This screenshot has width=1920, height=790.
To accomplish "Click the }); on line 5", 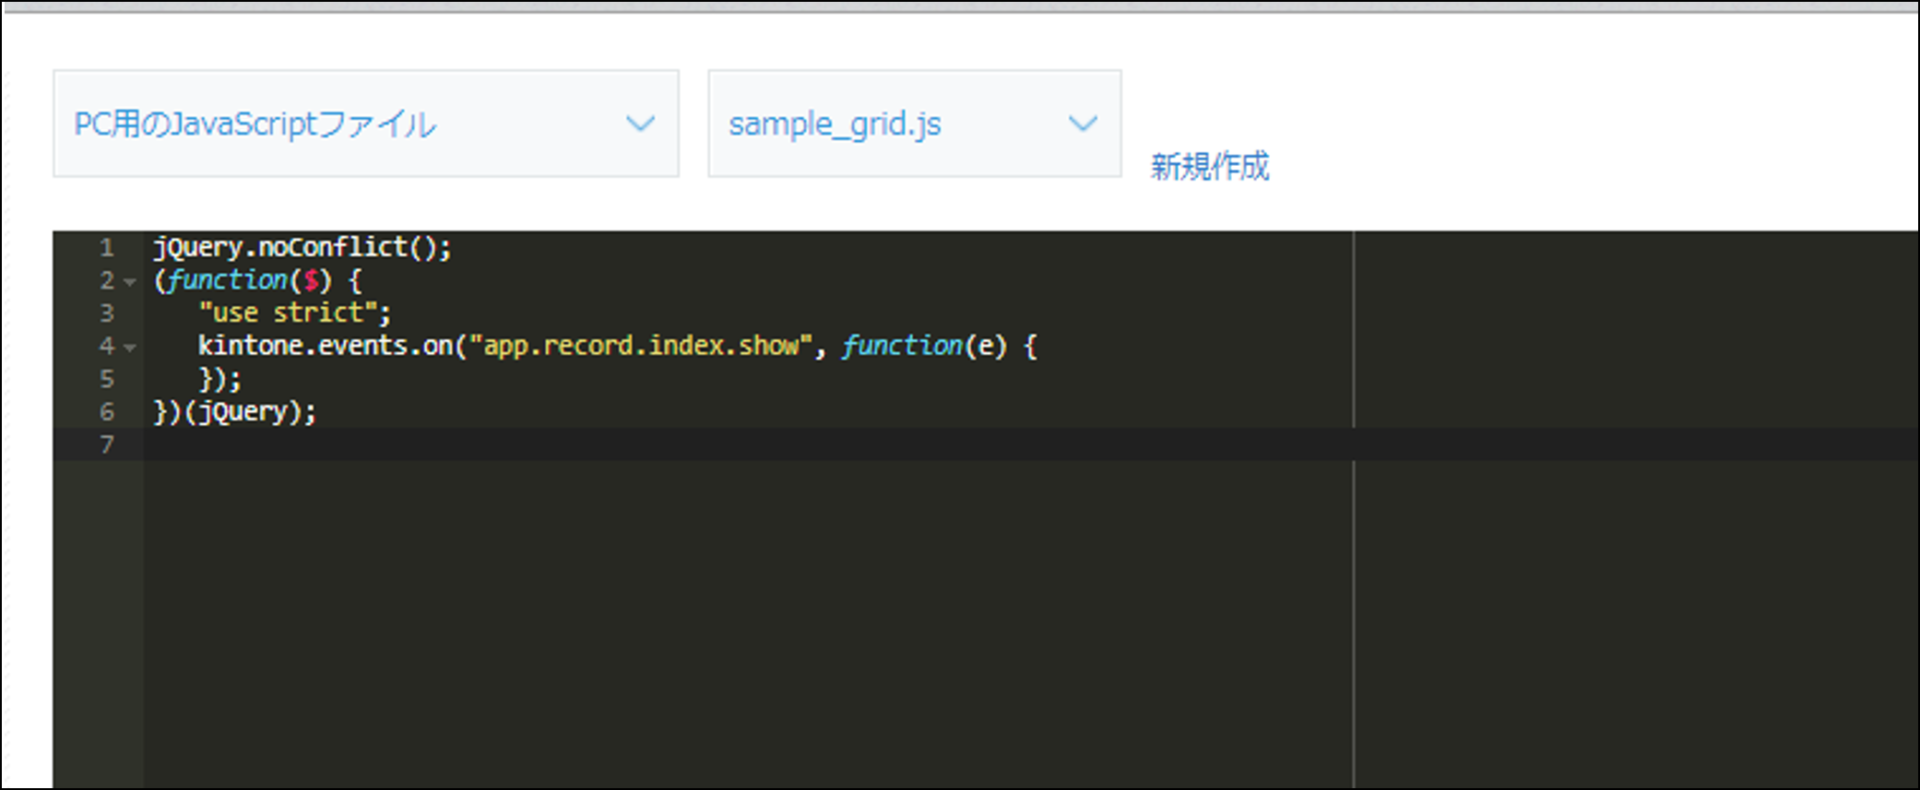I will coord(220,379).
